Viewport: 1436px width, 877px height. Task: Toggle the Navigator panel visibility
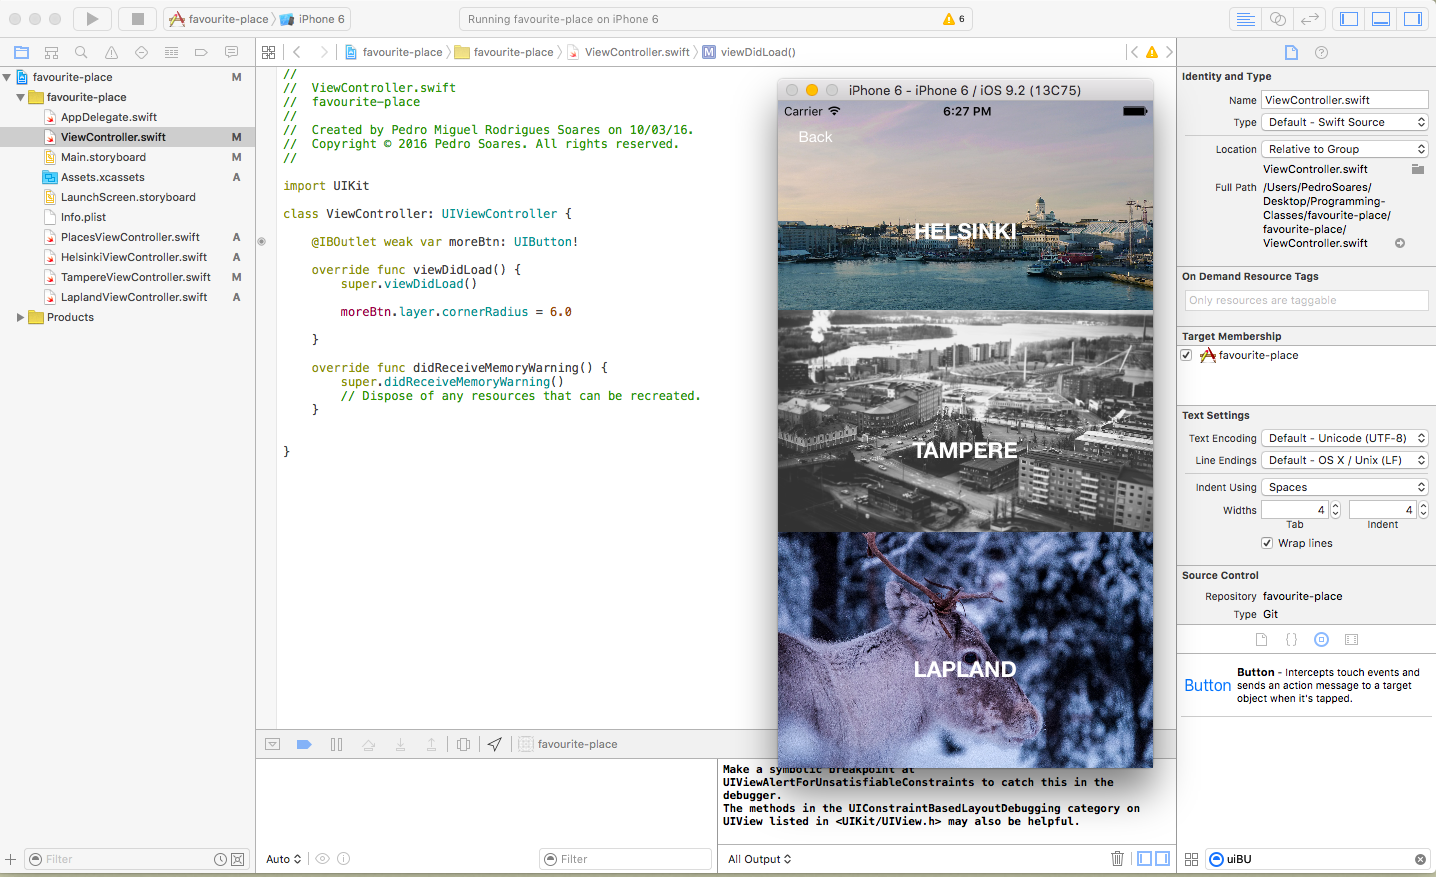[1349, 19]
